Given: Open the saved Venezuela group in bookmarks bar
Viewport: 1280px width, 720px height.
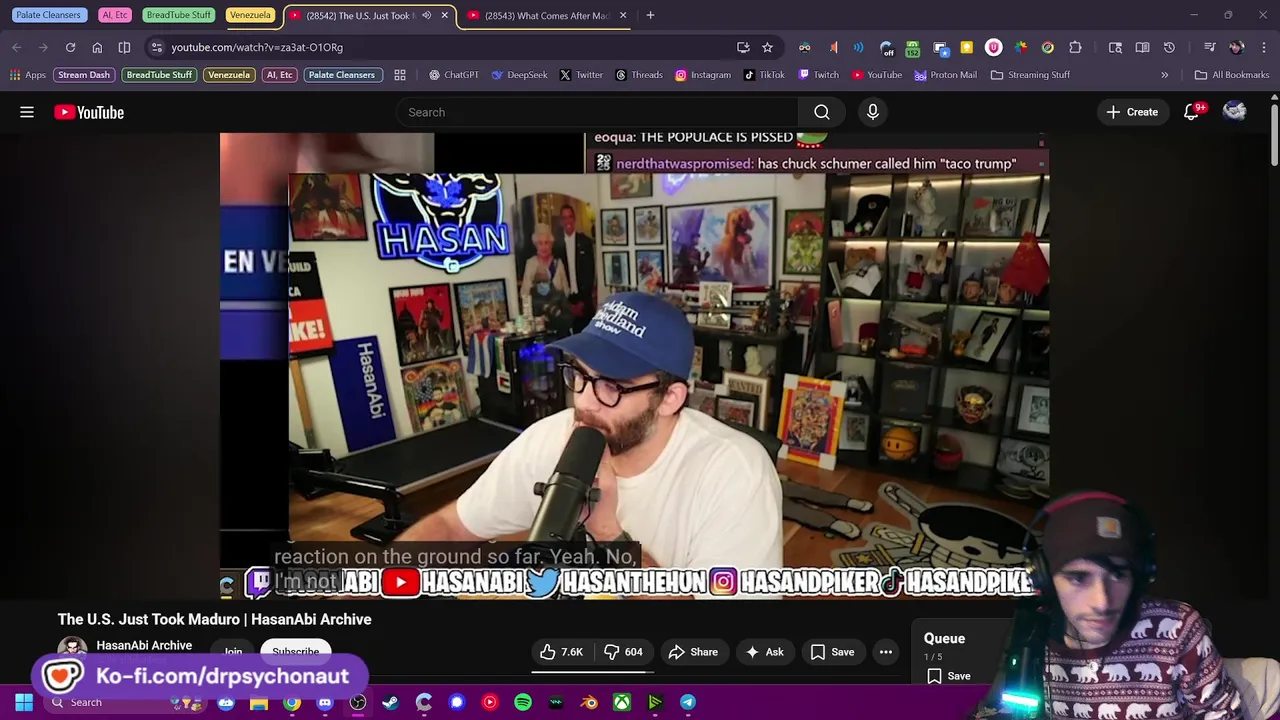Looking at the screenshot, I should [x=229, y=75].
